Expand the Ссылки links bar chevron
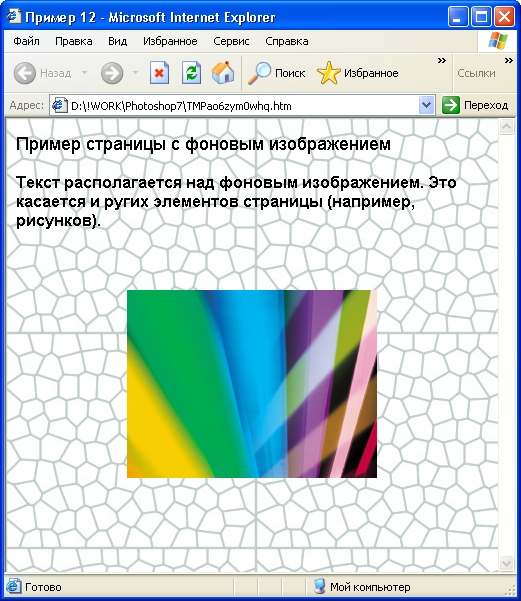The height and width of the screenshot is (601, 521). coord(509,61)
